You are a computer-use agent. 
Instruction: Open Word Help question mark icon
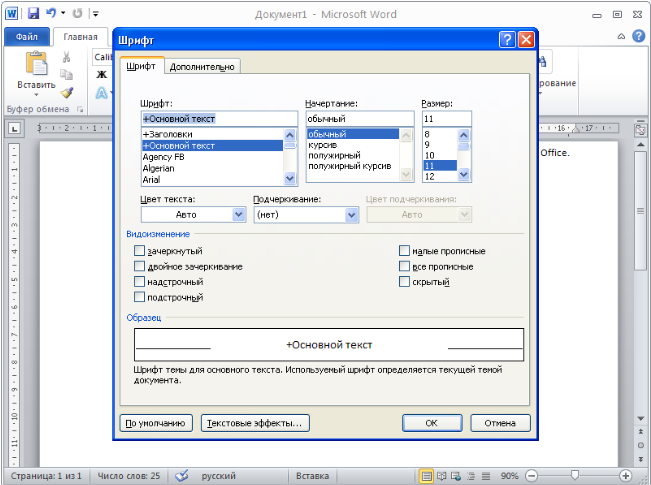(x=639, y=36)
